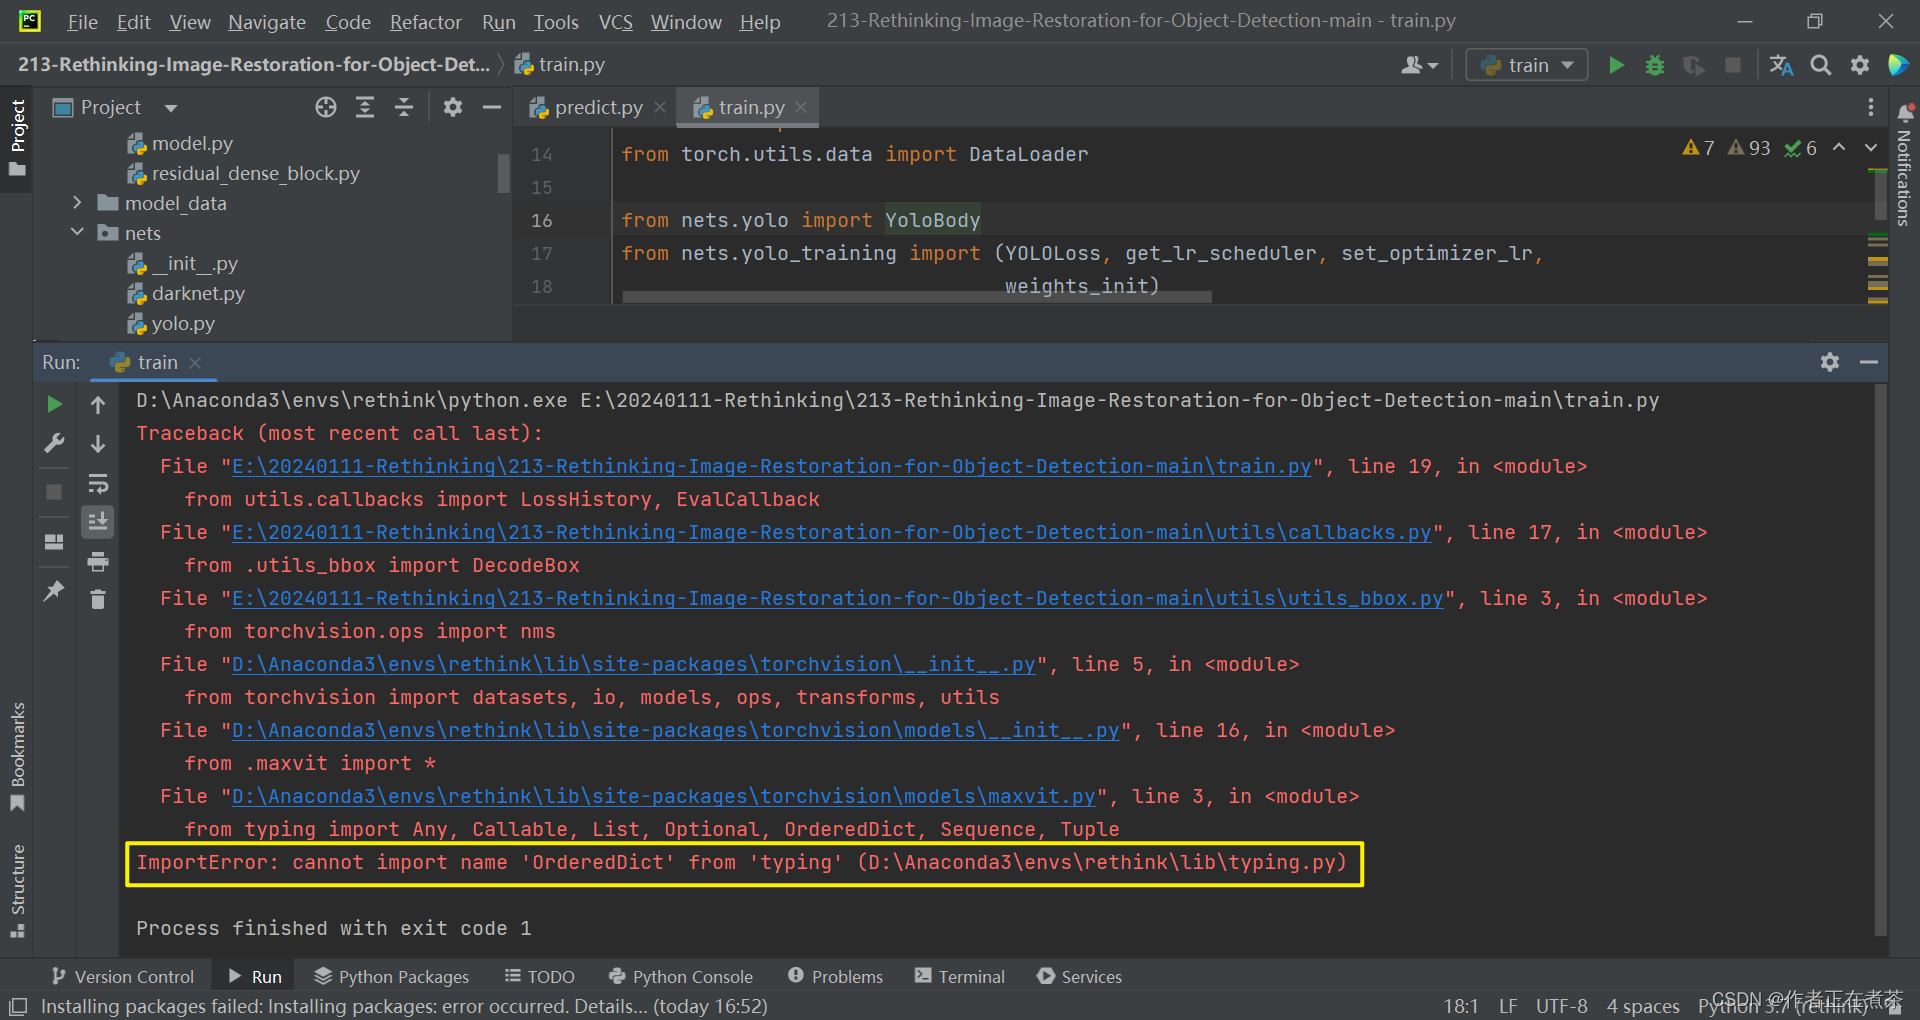Run the train configuration with the green play icon
1920x1020 pixels.
click(1616, 64)
